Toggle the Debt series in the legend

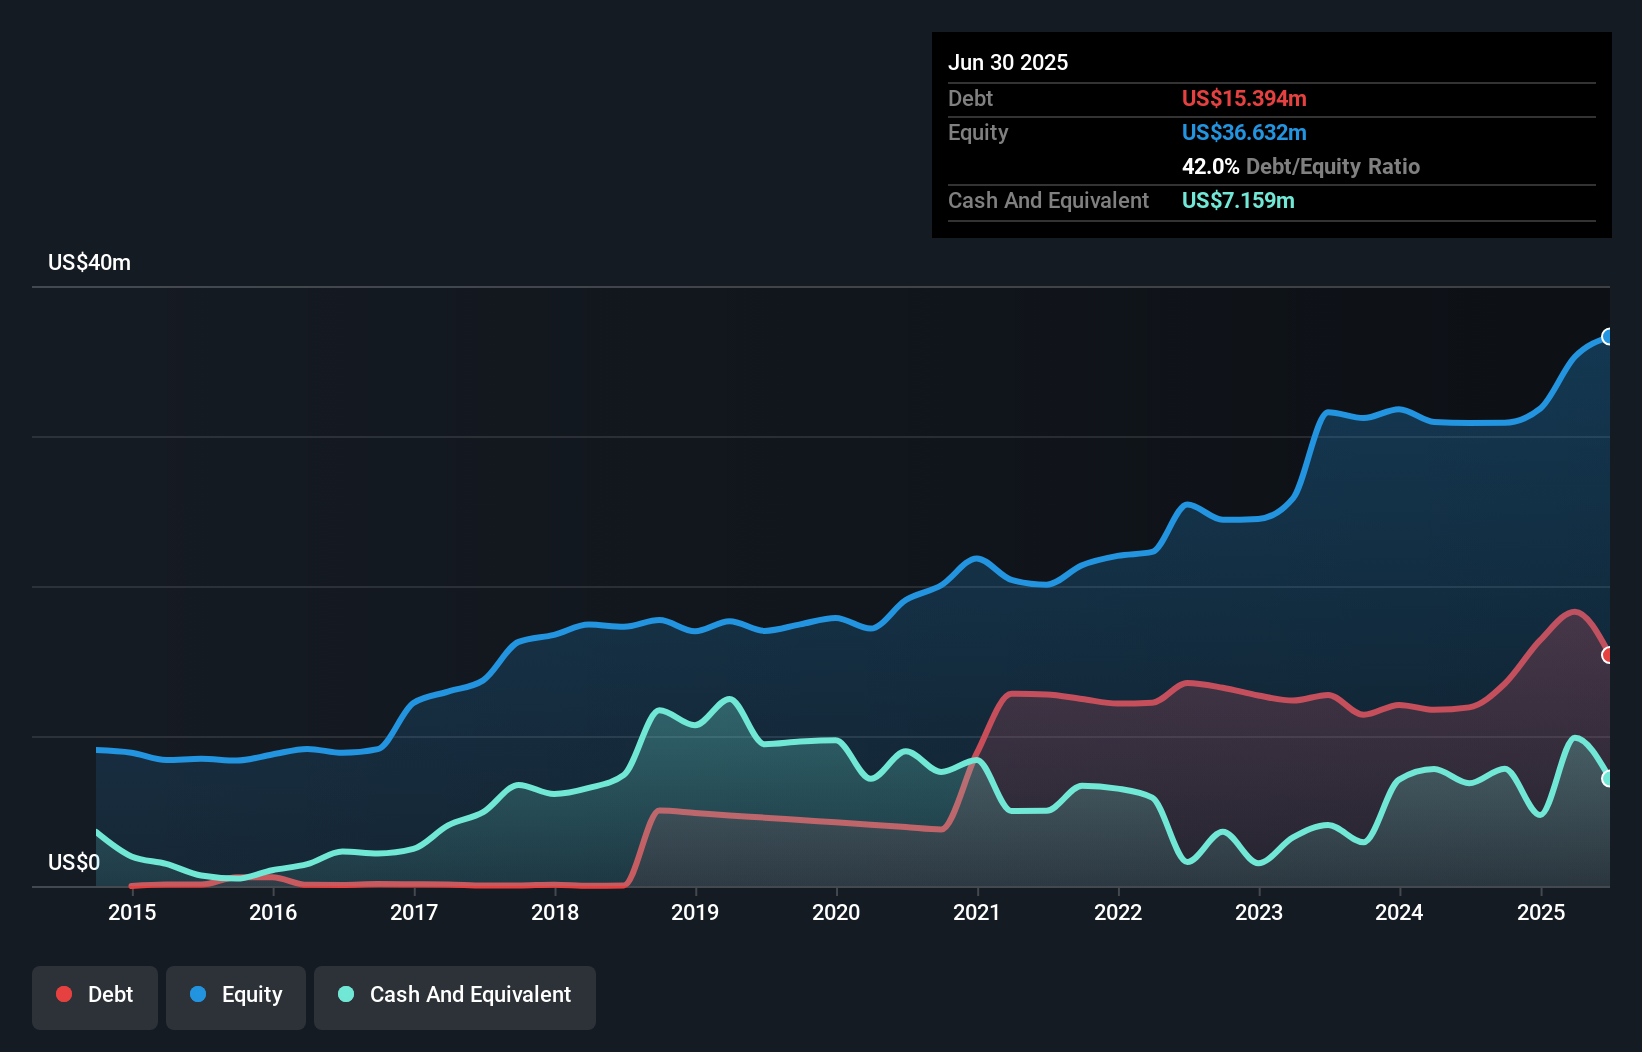(x=94, y=995)
